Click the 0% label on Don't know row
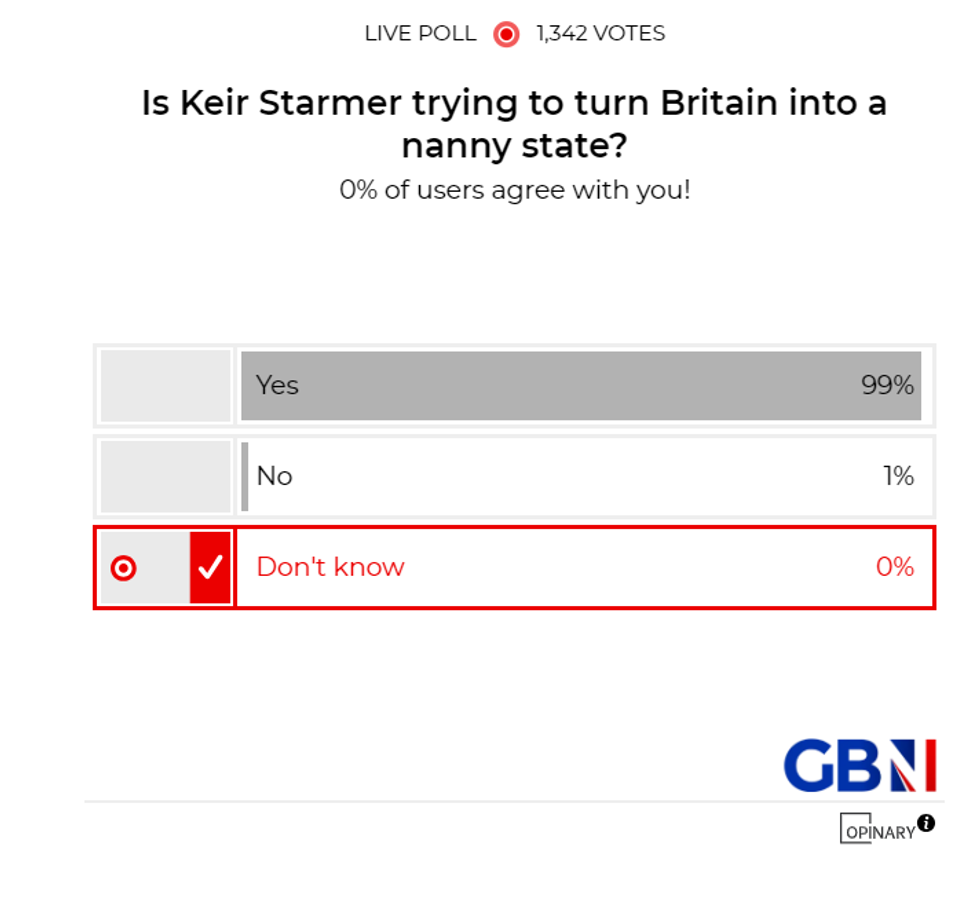 (895, 567)
